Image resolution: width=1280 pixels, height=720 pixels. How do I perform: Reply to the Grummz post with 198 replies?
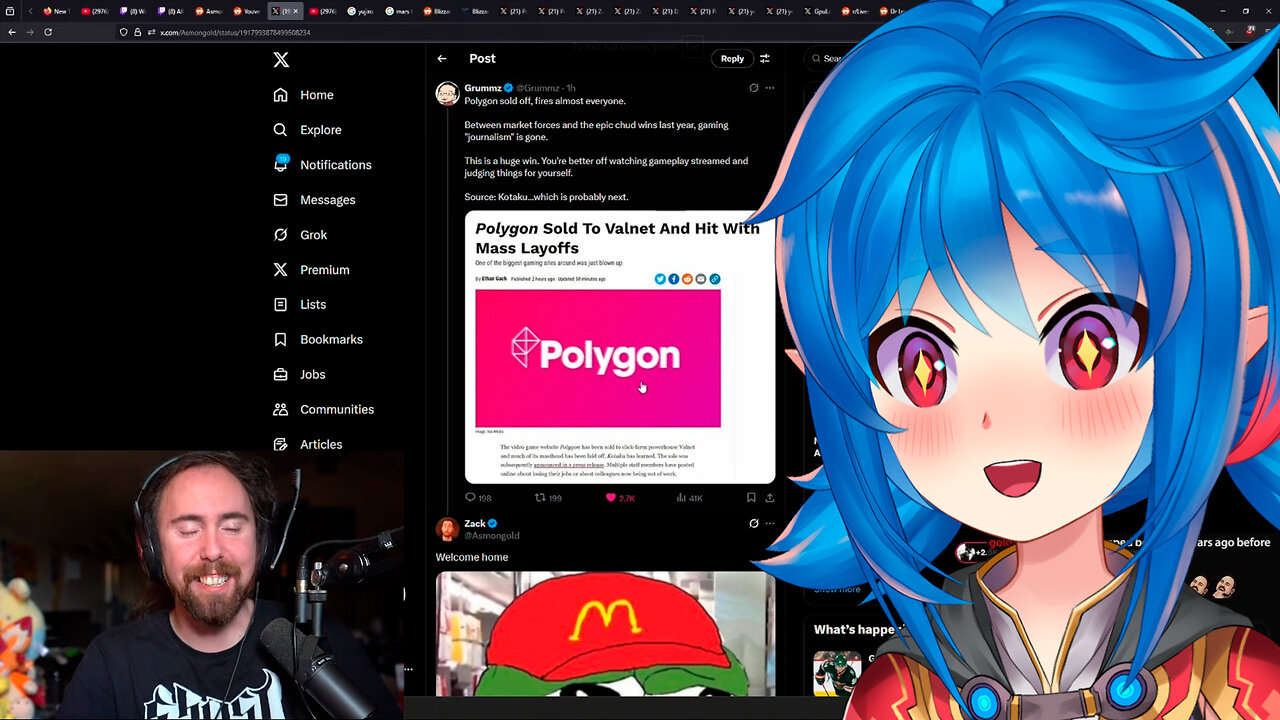click(478, 497)
